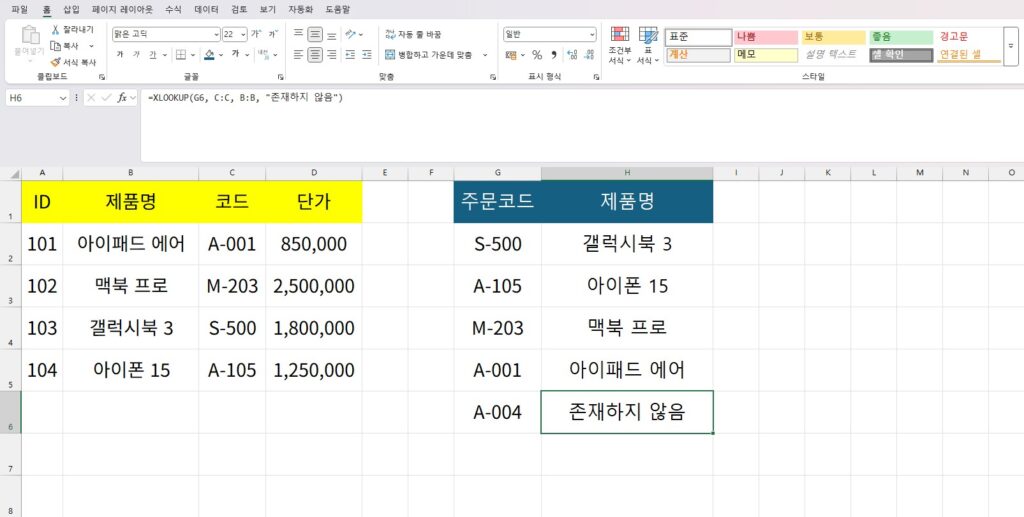The width and height of the screenshot is (1024, 517).
Task: Open font group dialog launcher
Action: pyautogui.click(x=280, y=77)
